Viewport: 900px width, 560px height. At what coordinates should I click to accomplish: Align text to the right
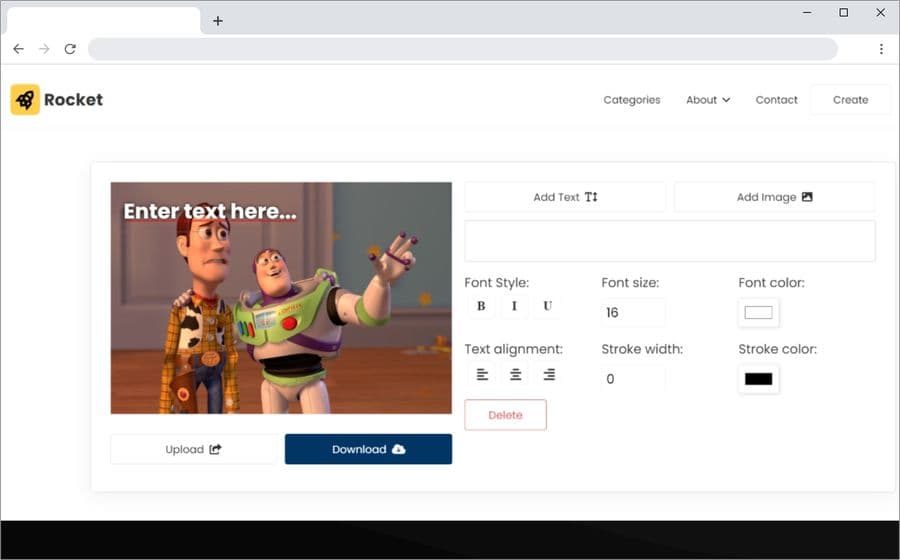click(x=549, y=375)
